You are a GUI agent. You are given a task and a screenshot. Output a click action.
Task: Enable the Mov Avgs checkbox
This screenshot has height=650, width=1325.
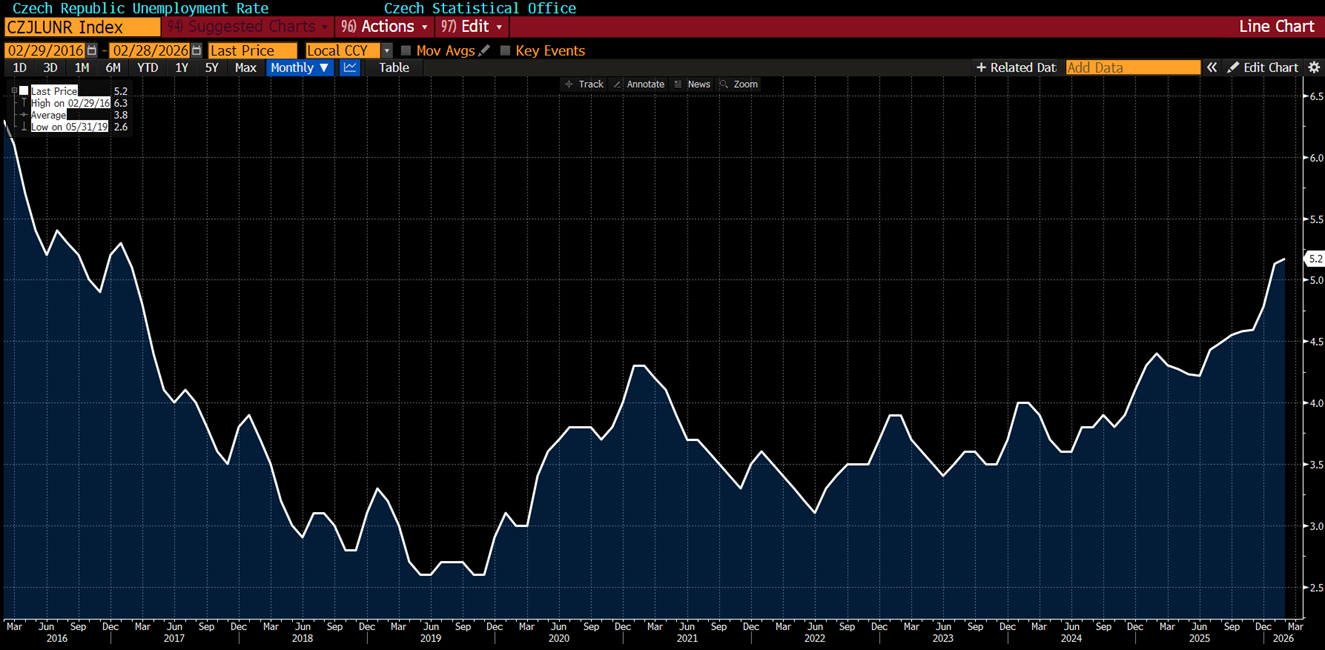pyautogui.click(x=406, y=50)
